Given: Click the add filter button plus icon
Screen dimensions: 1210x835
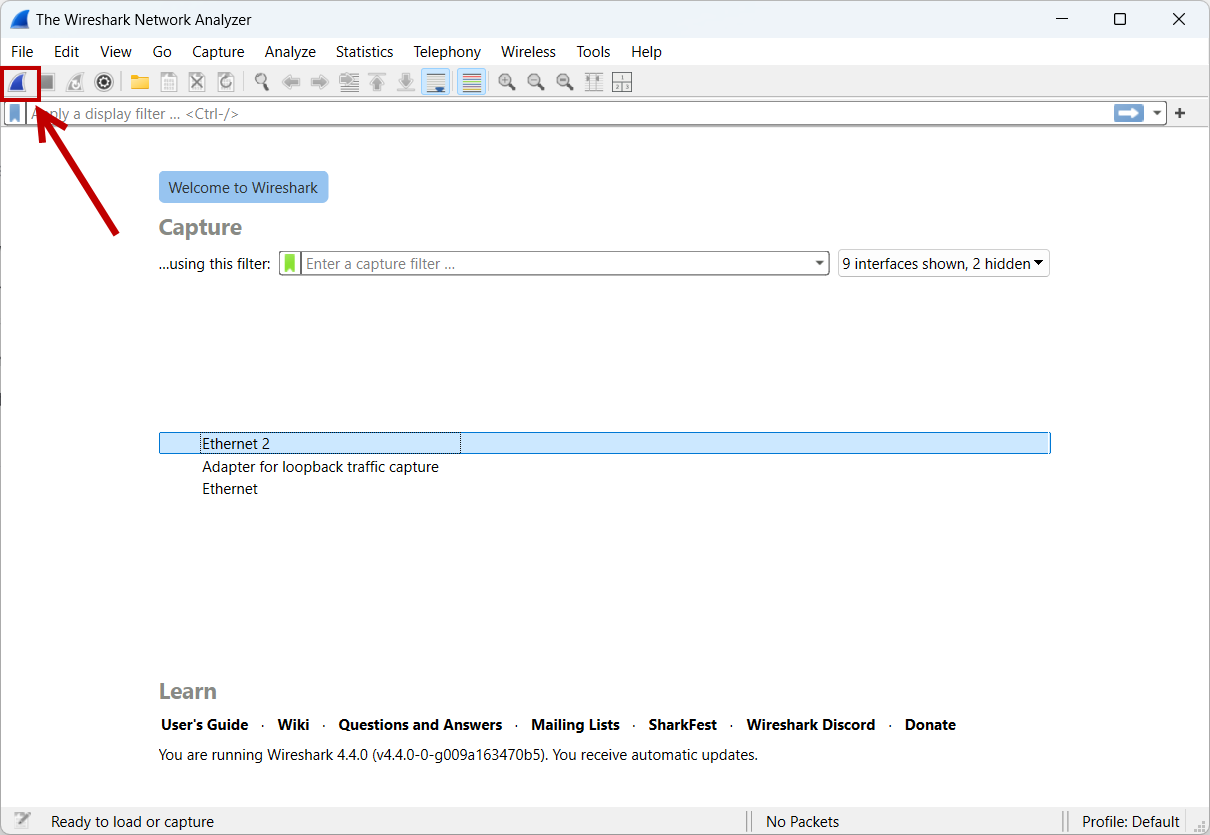Looking at the screenshot, I should [x=1180, y=114].
